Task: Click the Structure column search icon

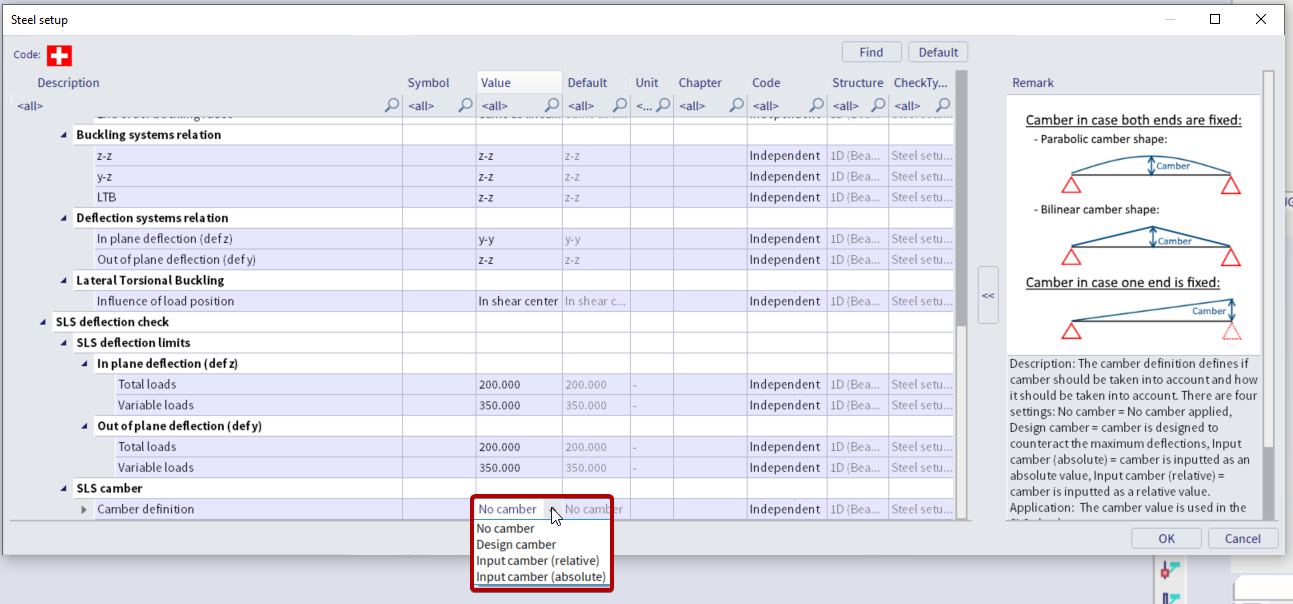Action: point(877,105)
